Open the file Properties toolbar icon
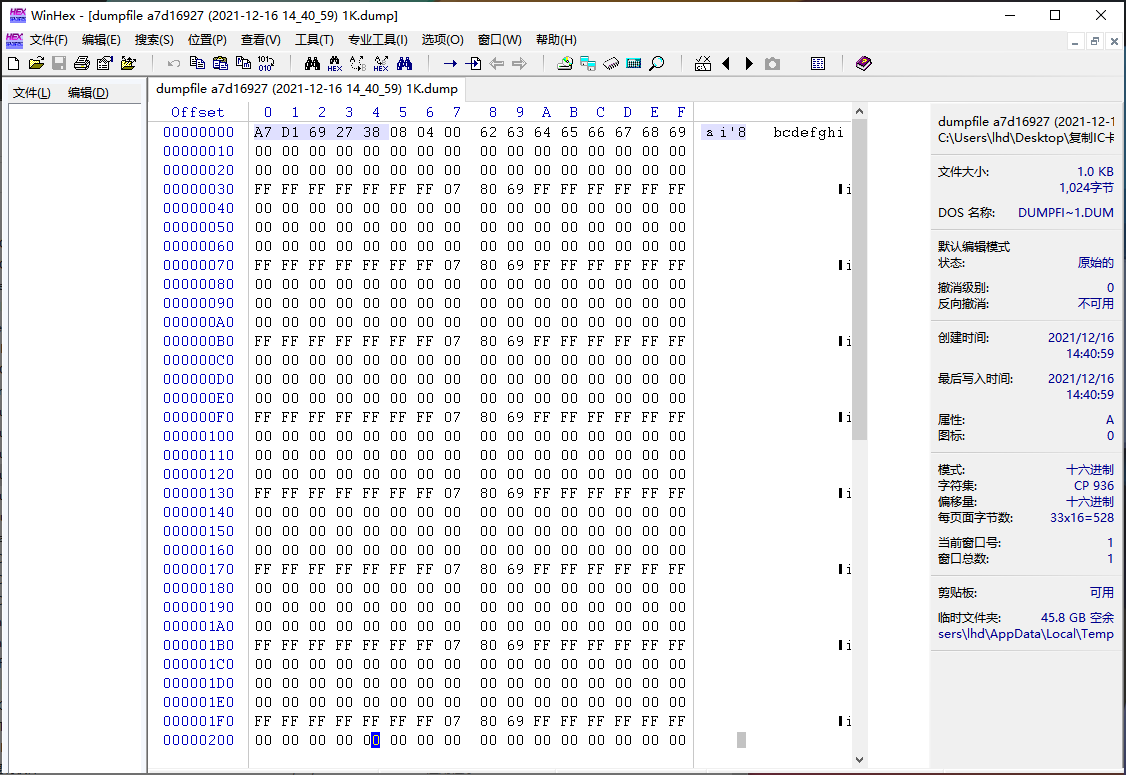 tap(105, 63)
